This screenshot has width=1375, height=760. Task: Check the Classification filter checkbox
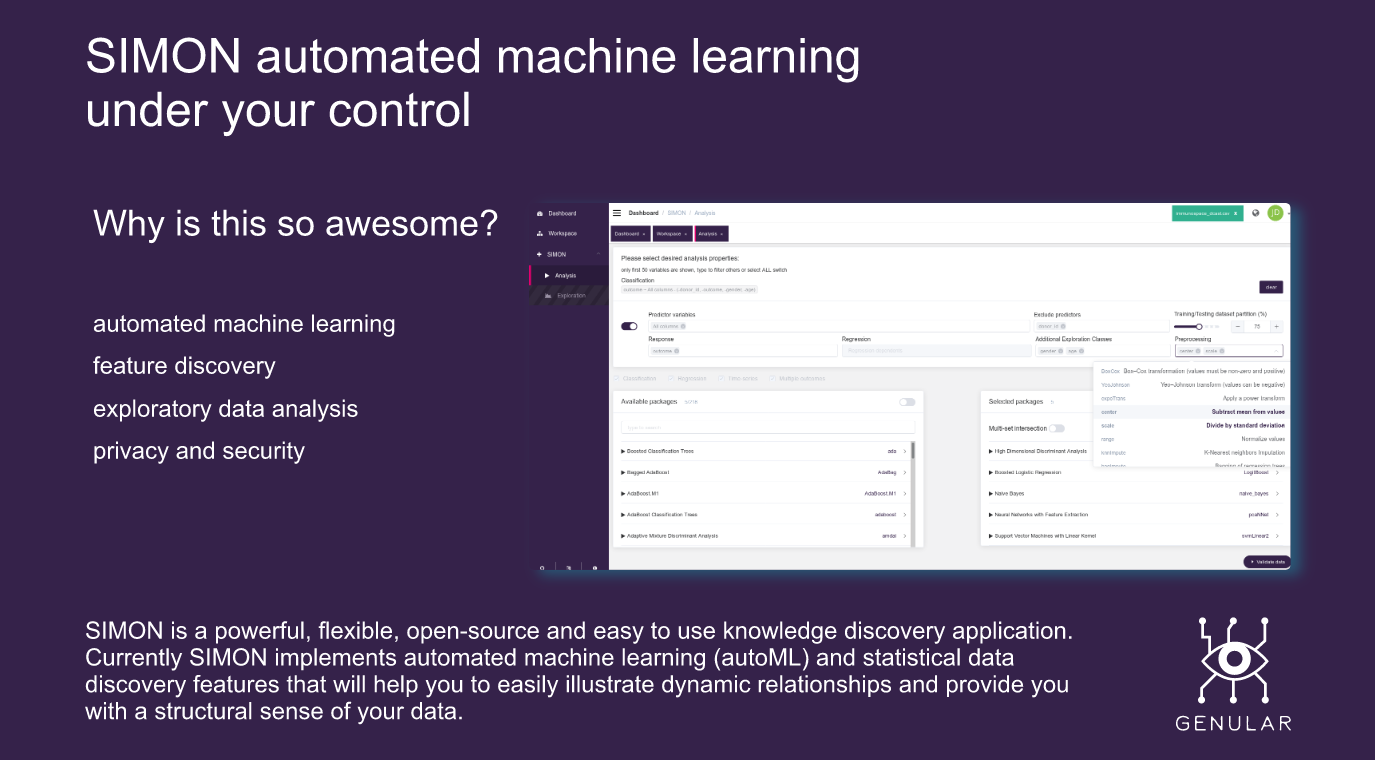pyautogui.click(x=617, y=379)
